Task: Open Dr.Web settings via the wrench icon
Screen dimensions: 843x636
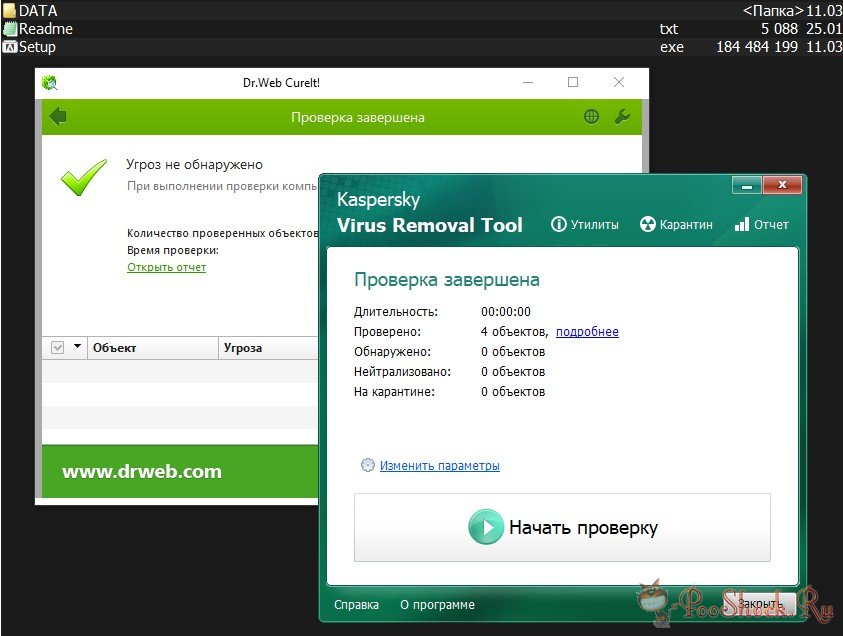Action: [x=621, y=117]
